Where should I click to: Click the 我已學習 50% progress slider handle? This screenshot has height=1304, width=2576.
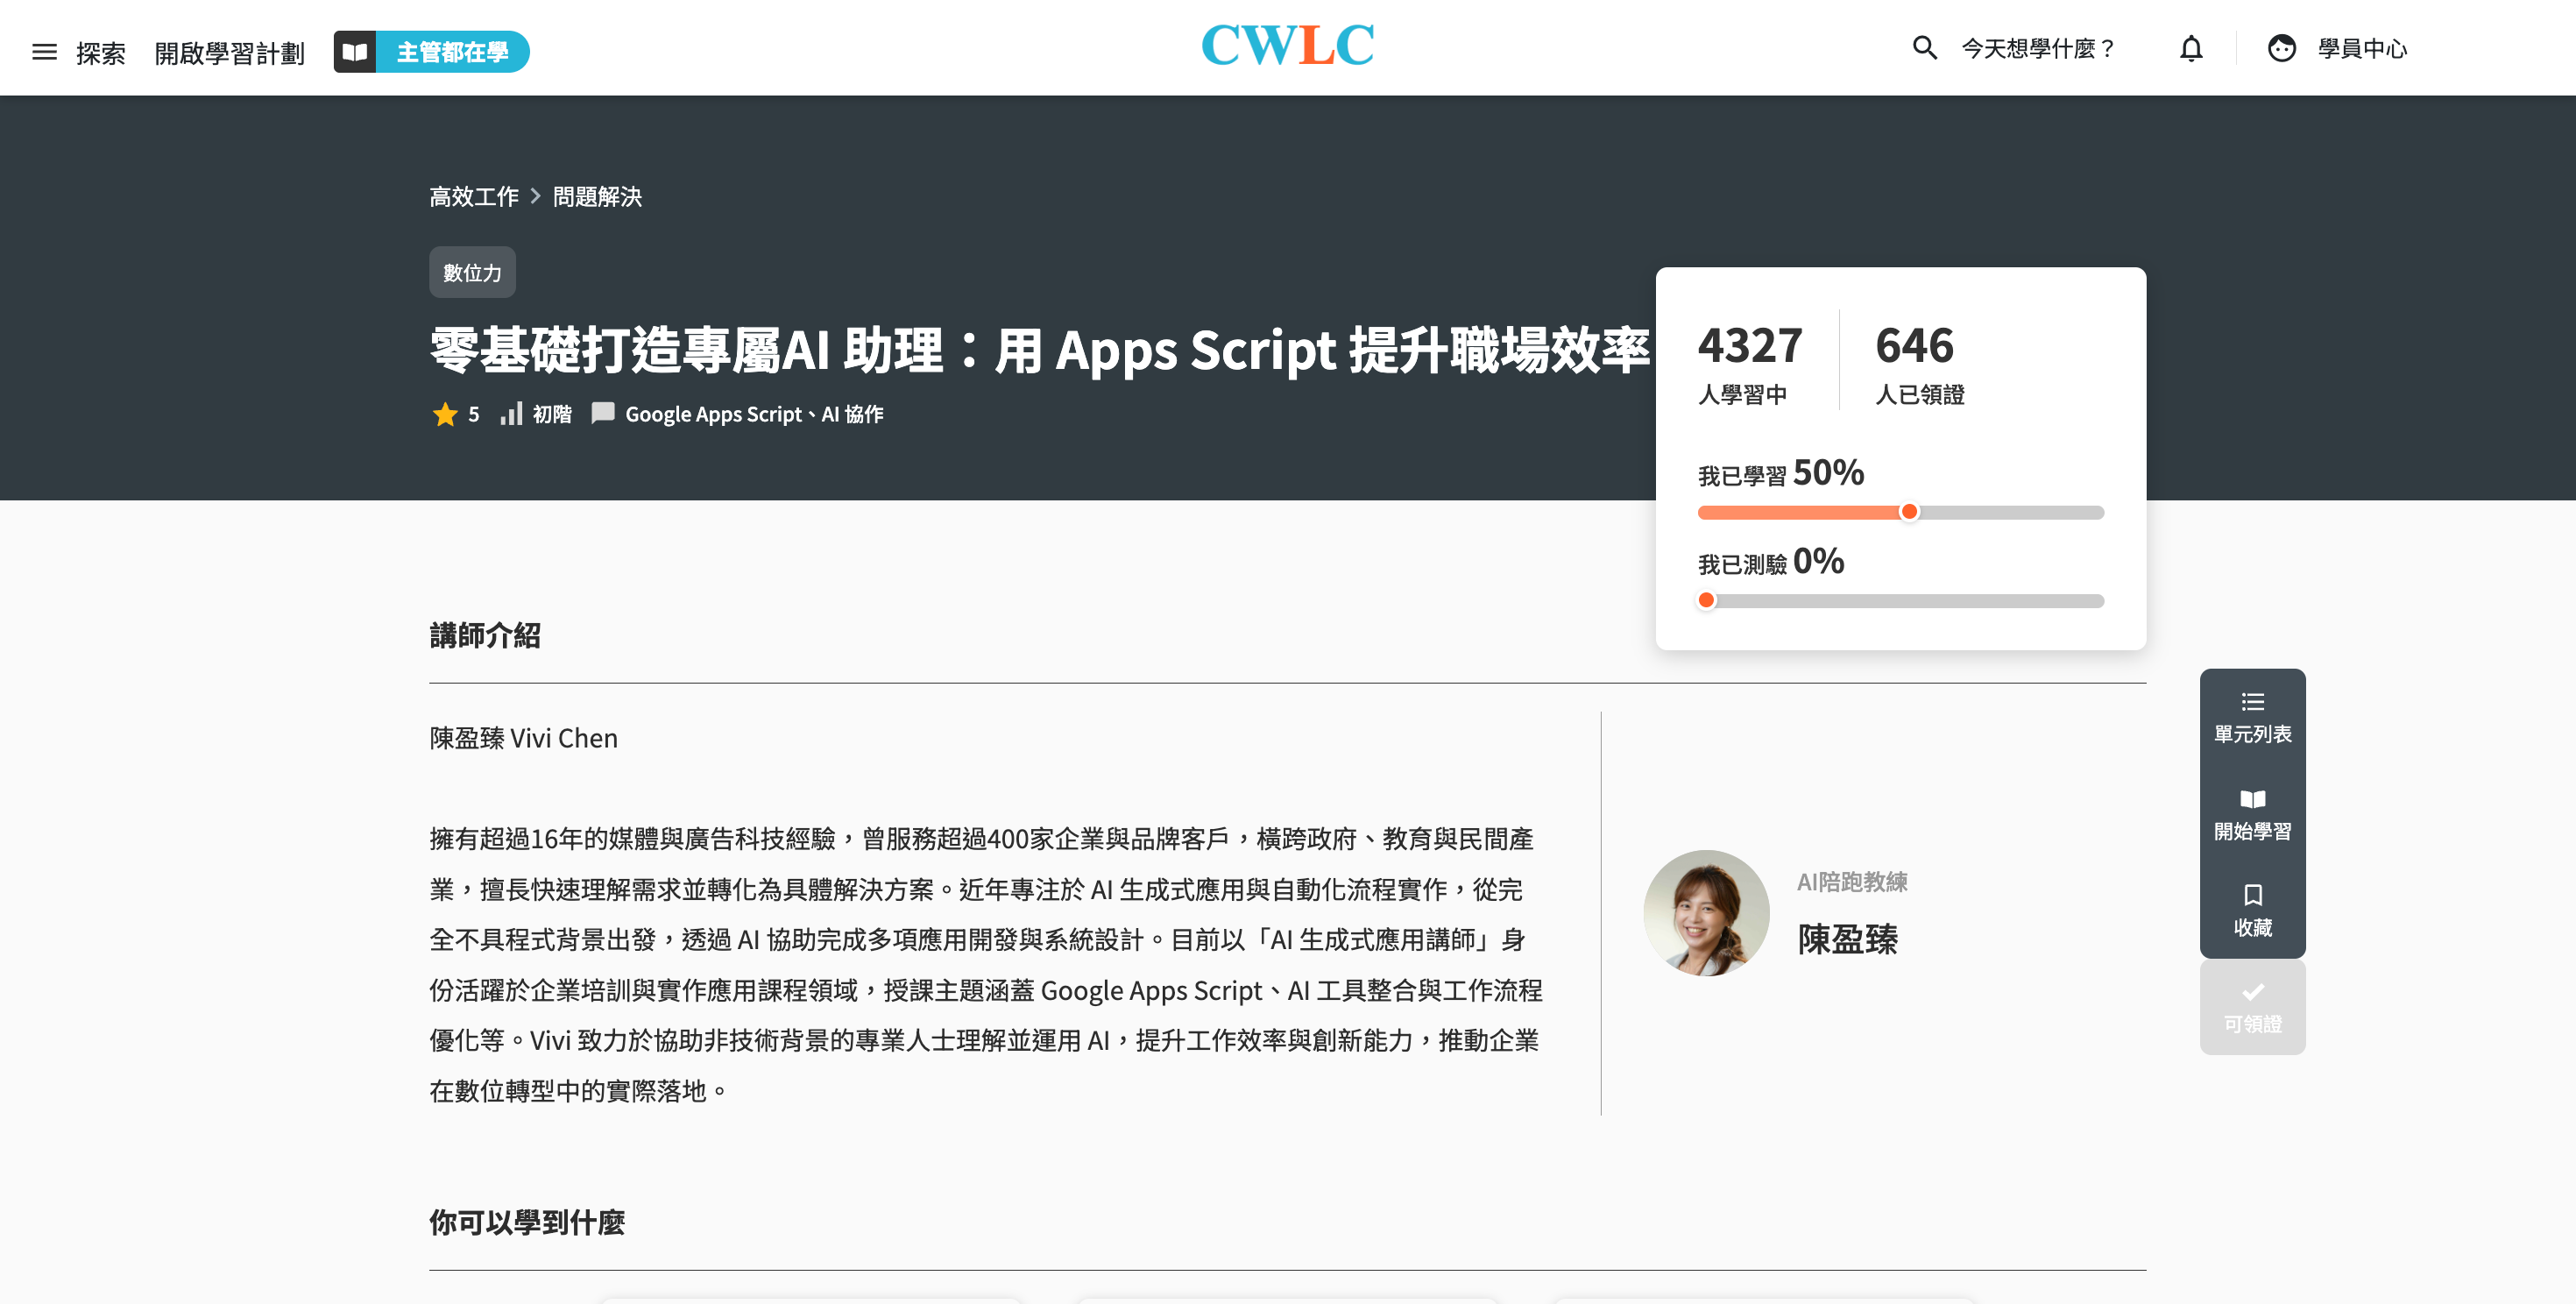coord(1909,512)
